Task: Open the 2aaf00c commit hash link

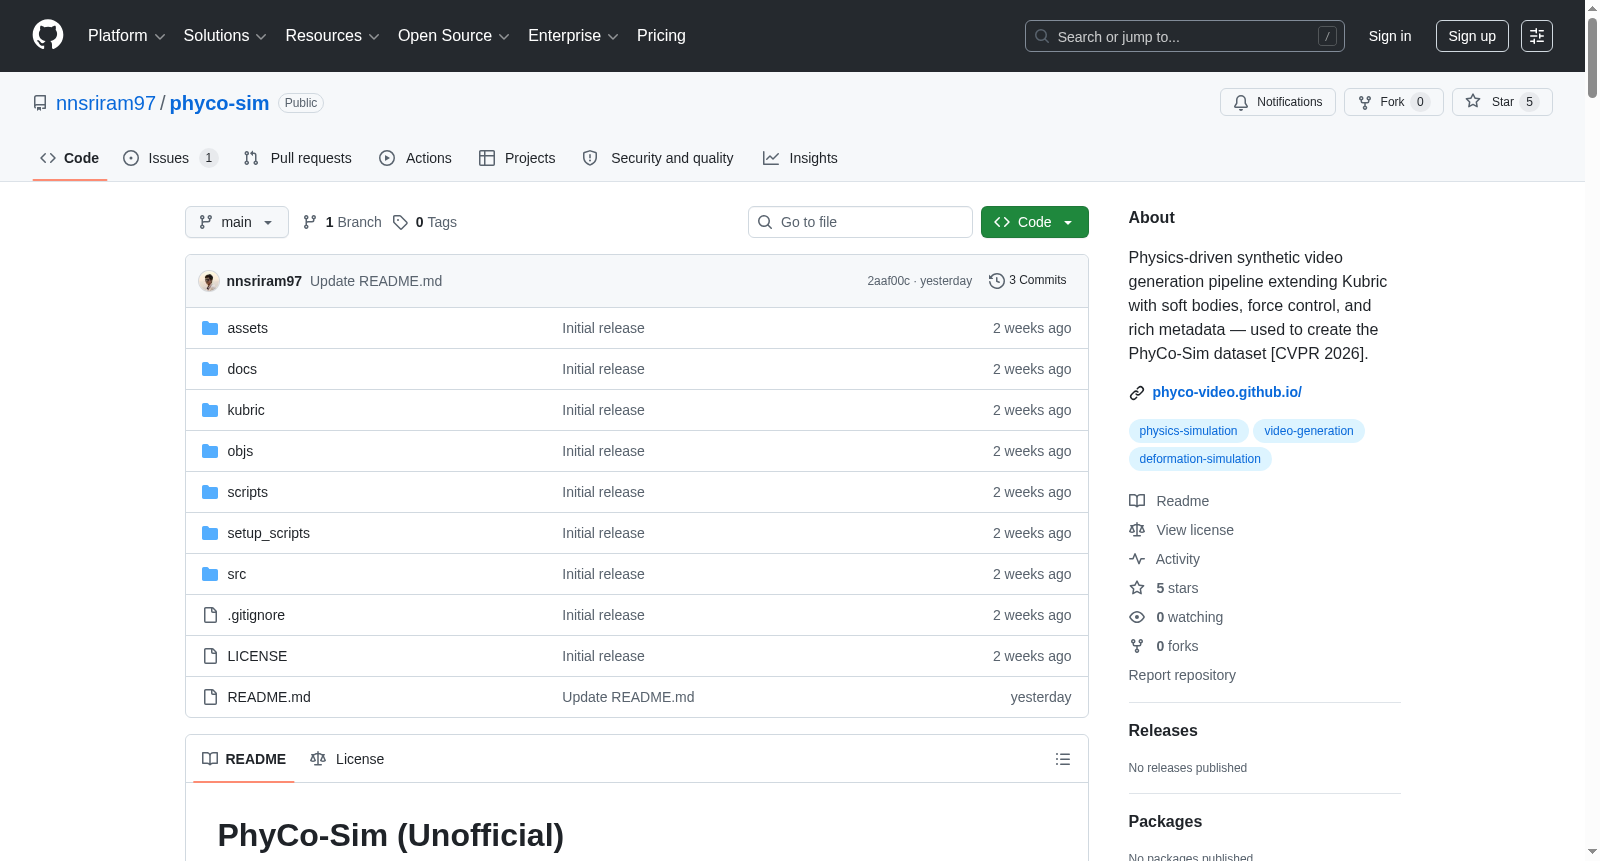Action: pos(889,281)
